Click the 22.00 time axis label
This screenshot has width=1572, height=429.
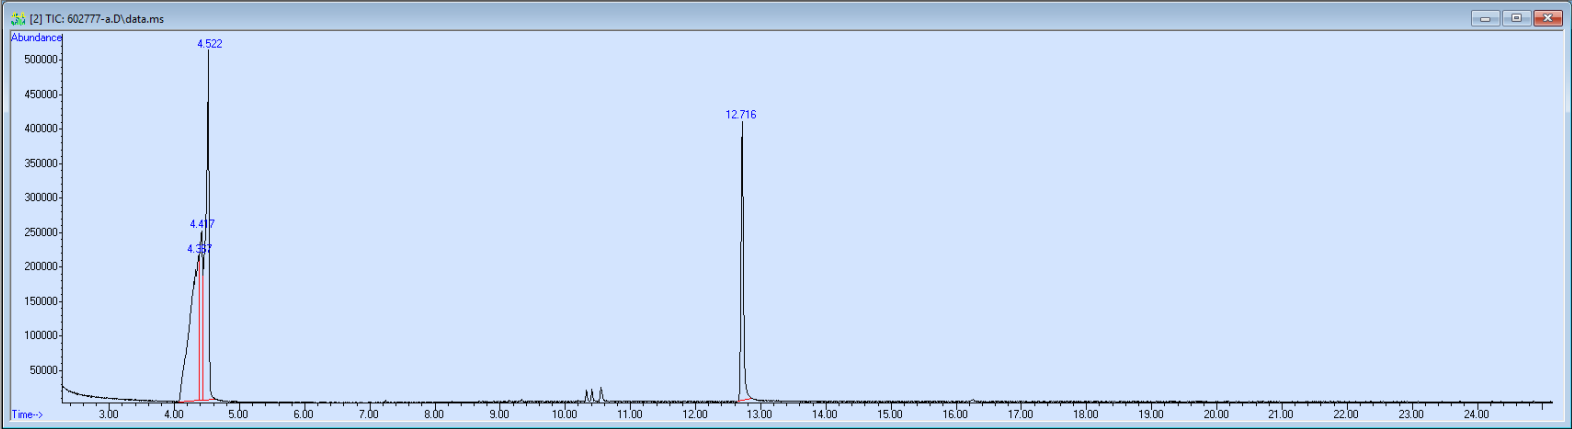pyautogui.click(x=1346, y=414)
